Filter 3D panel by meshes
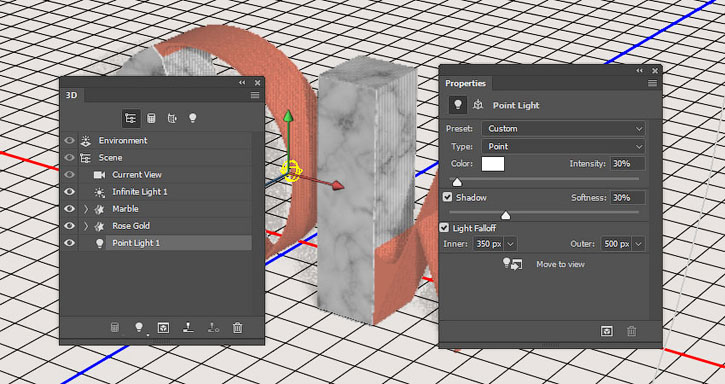This screenshot has width=725, height=384. [x=151, y=118]
